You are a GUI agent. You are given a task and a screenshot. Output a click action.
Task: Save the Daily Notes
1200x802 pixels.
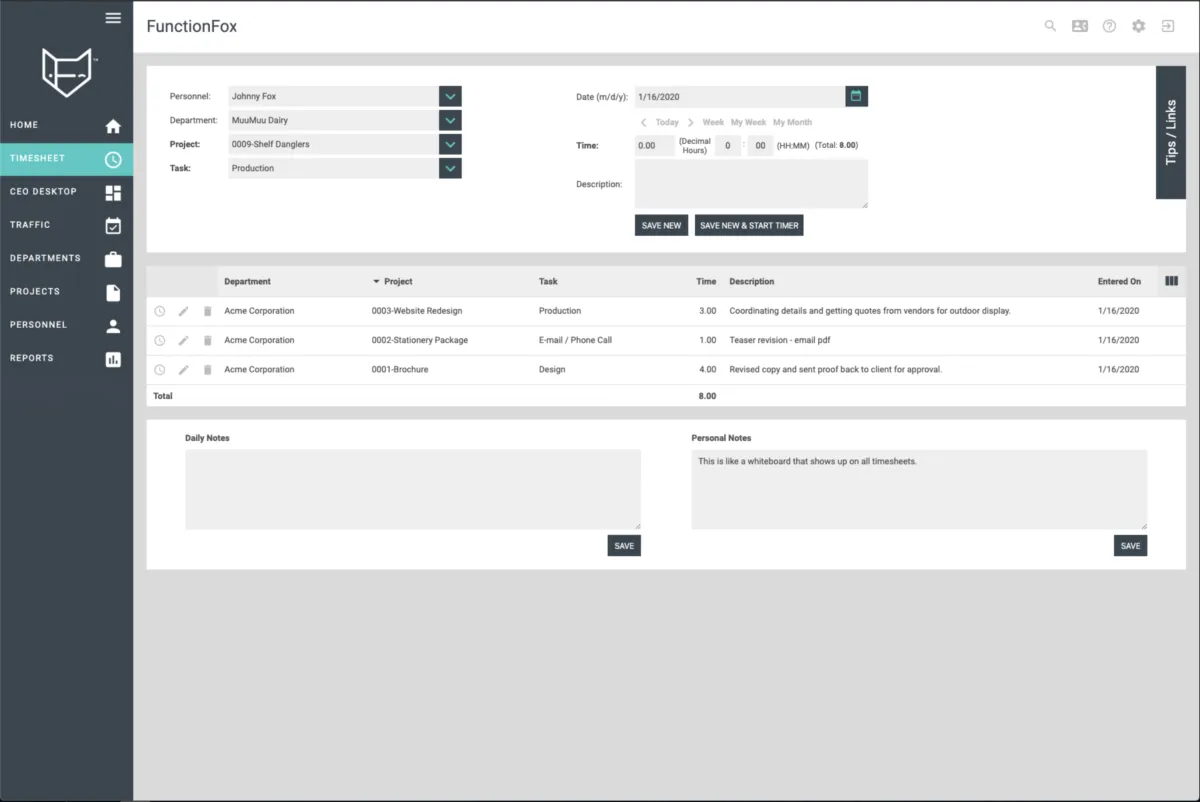click(624, 546)
